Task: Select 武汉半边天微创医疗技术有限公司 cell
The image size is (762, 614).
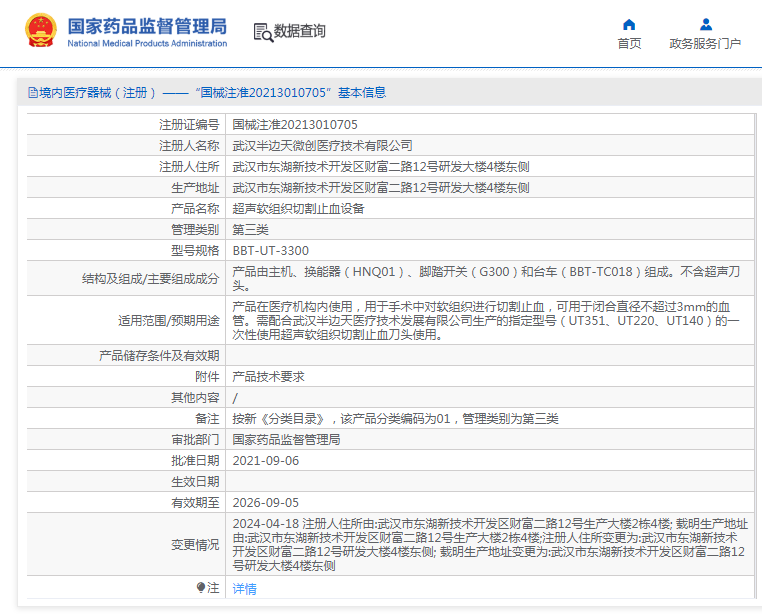Action: coord(322,146)
